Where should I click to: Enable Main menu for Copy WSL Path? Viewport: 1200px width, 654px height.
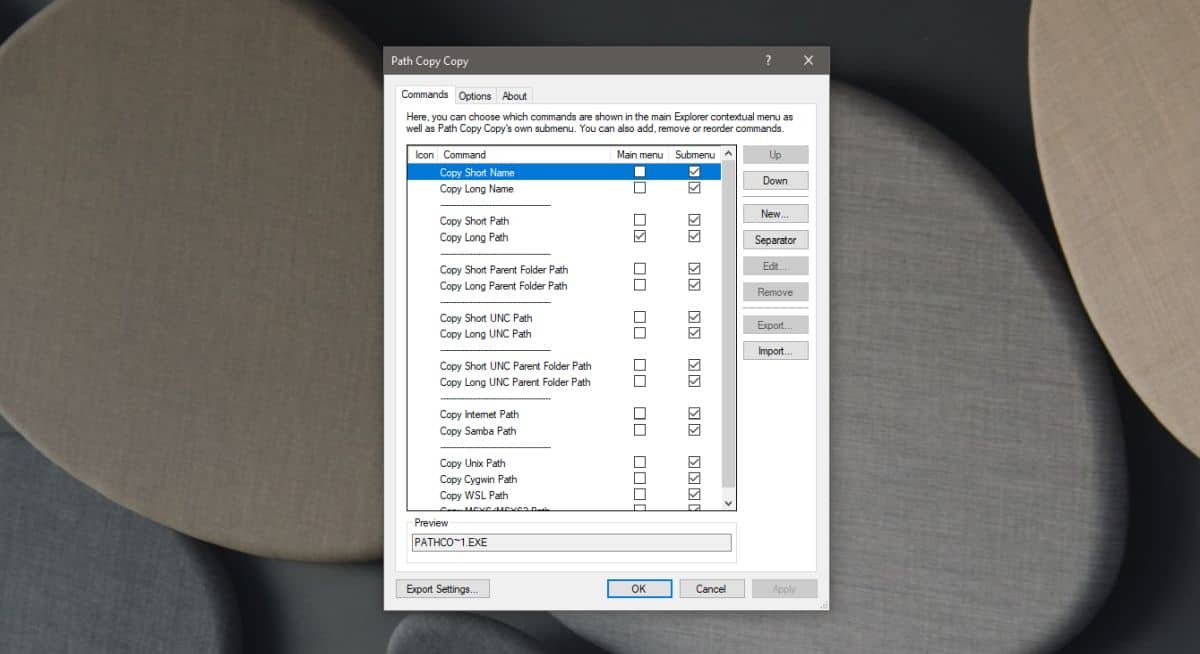640,495
